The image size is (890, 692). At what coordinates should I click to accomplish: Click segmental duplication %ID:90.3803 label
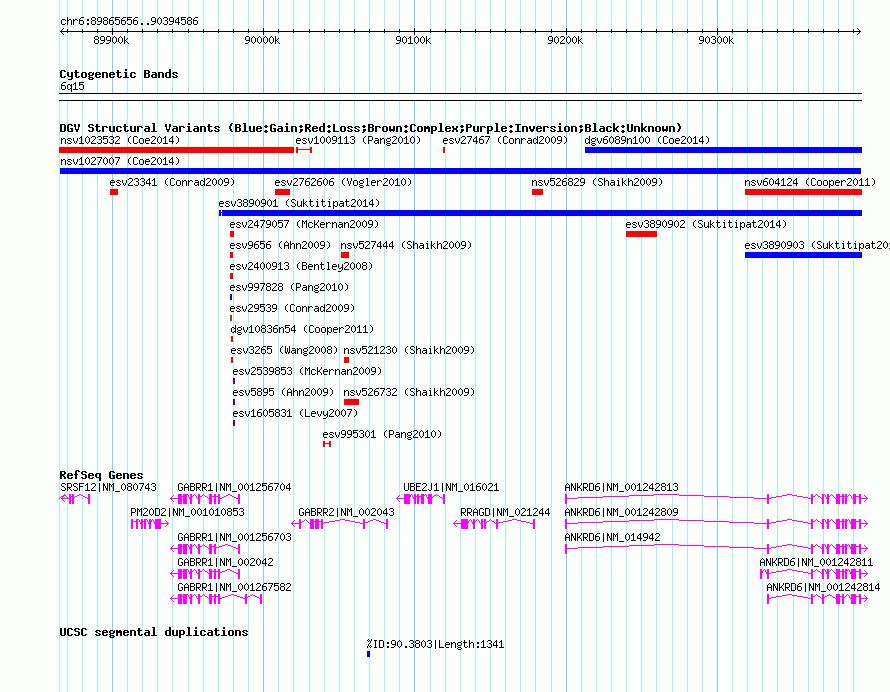pos(435,644)
